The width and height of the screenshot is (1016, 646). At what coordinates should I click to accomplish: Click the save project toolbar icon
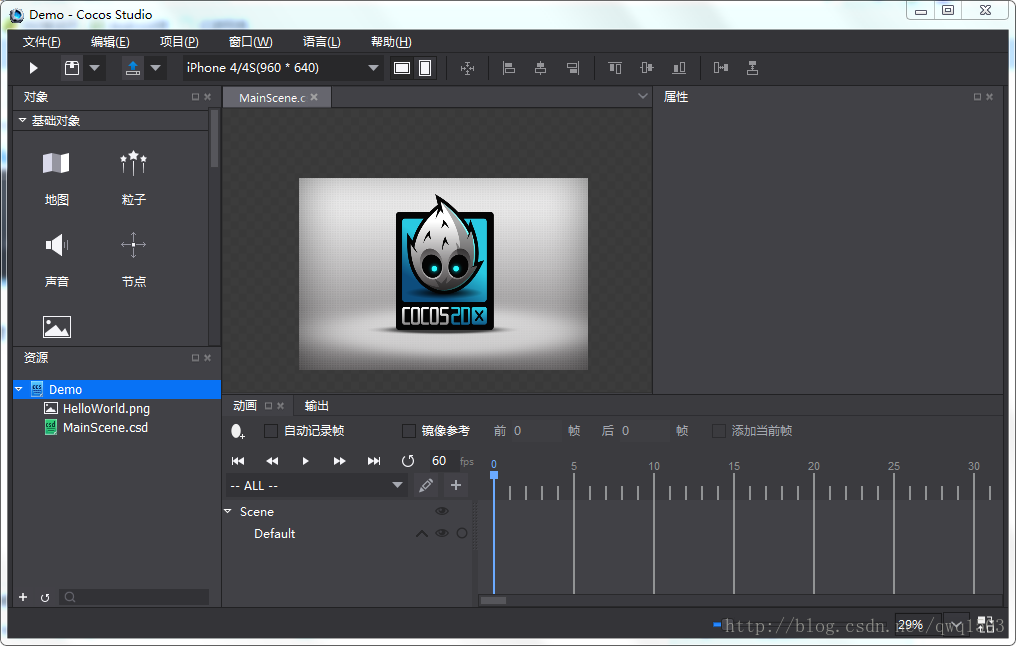click(72, 68)
